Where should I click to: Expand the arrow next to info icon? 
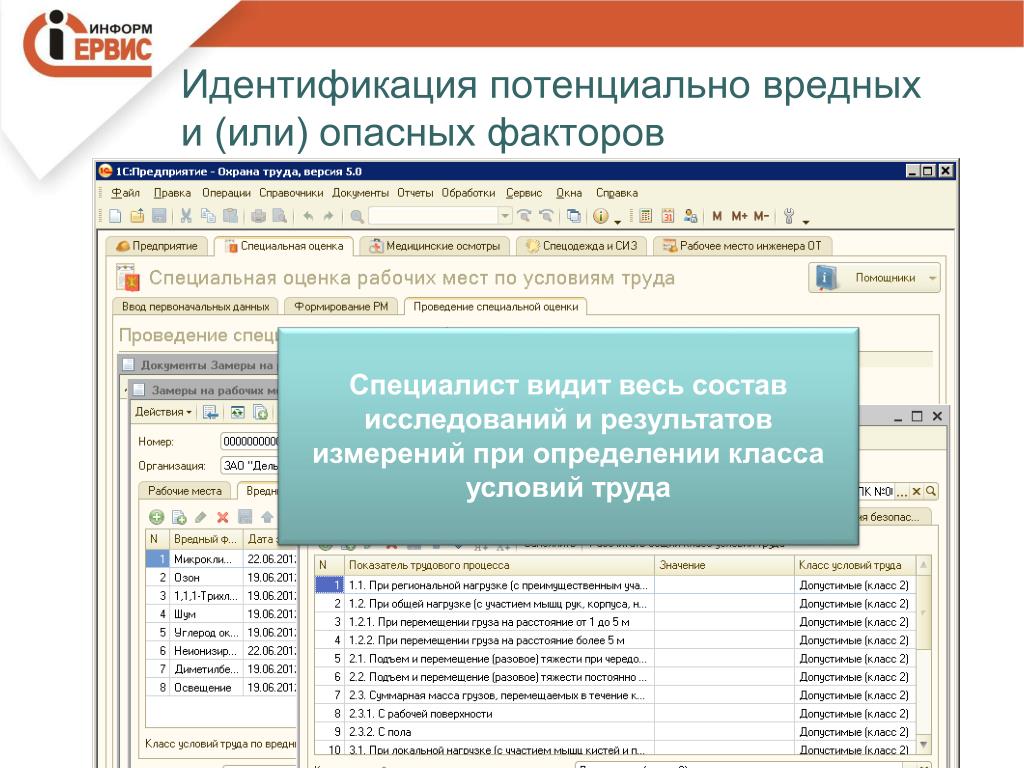[618, 222]
